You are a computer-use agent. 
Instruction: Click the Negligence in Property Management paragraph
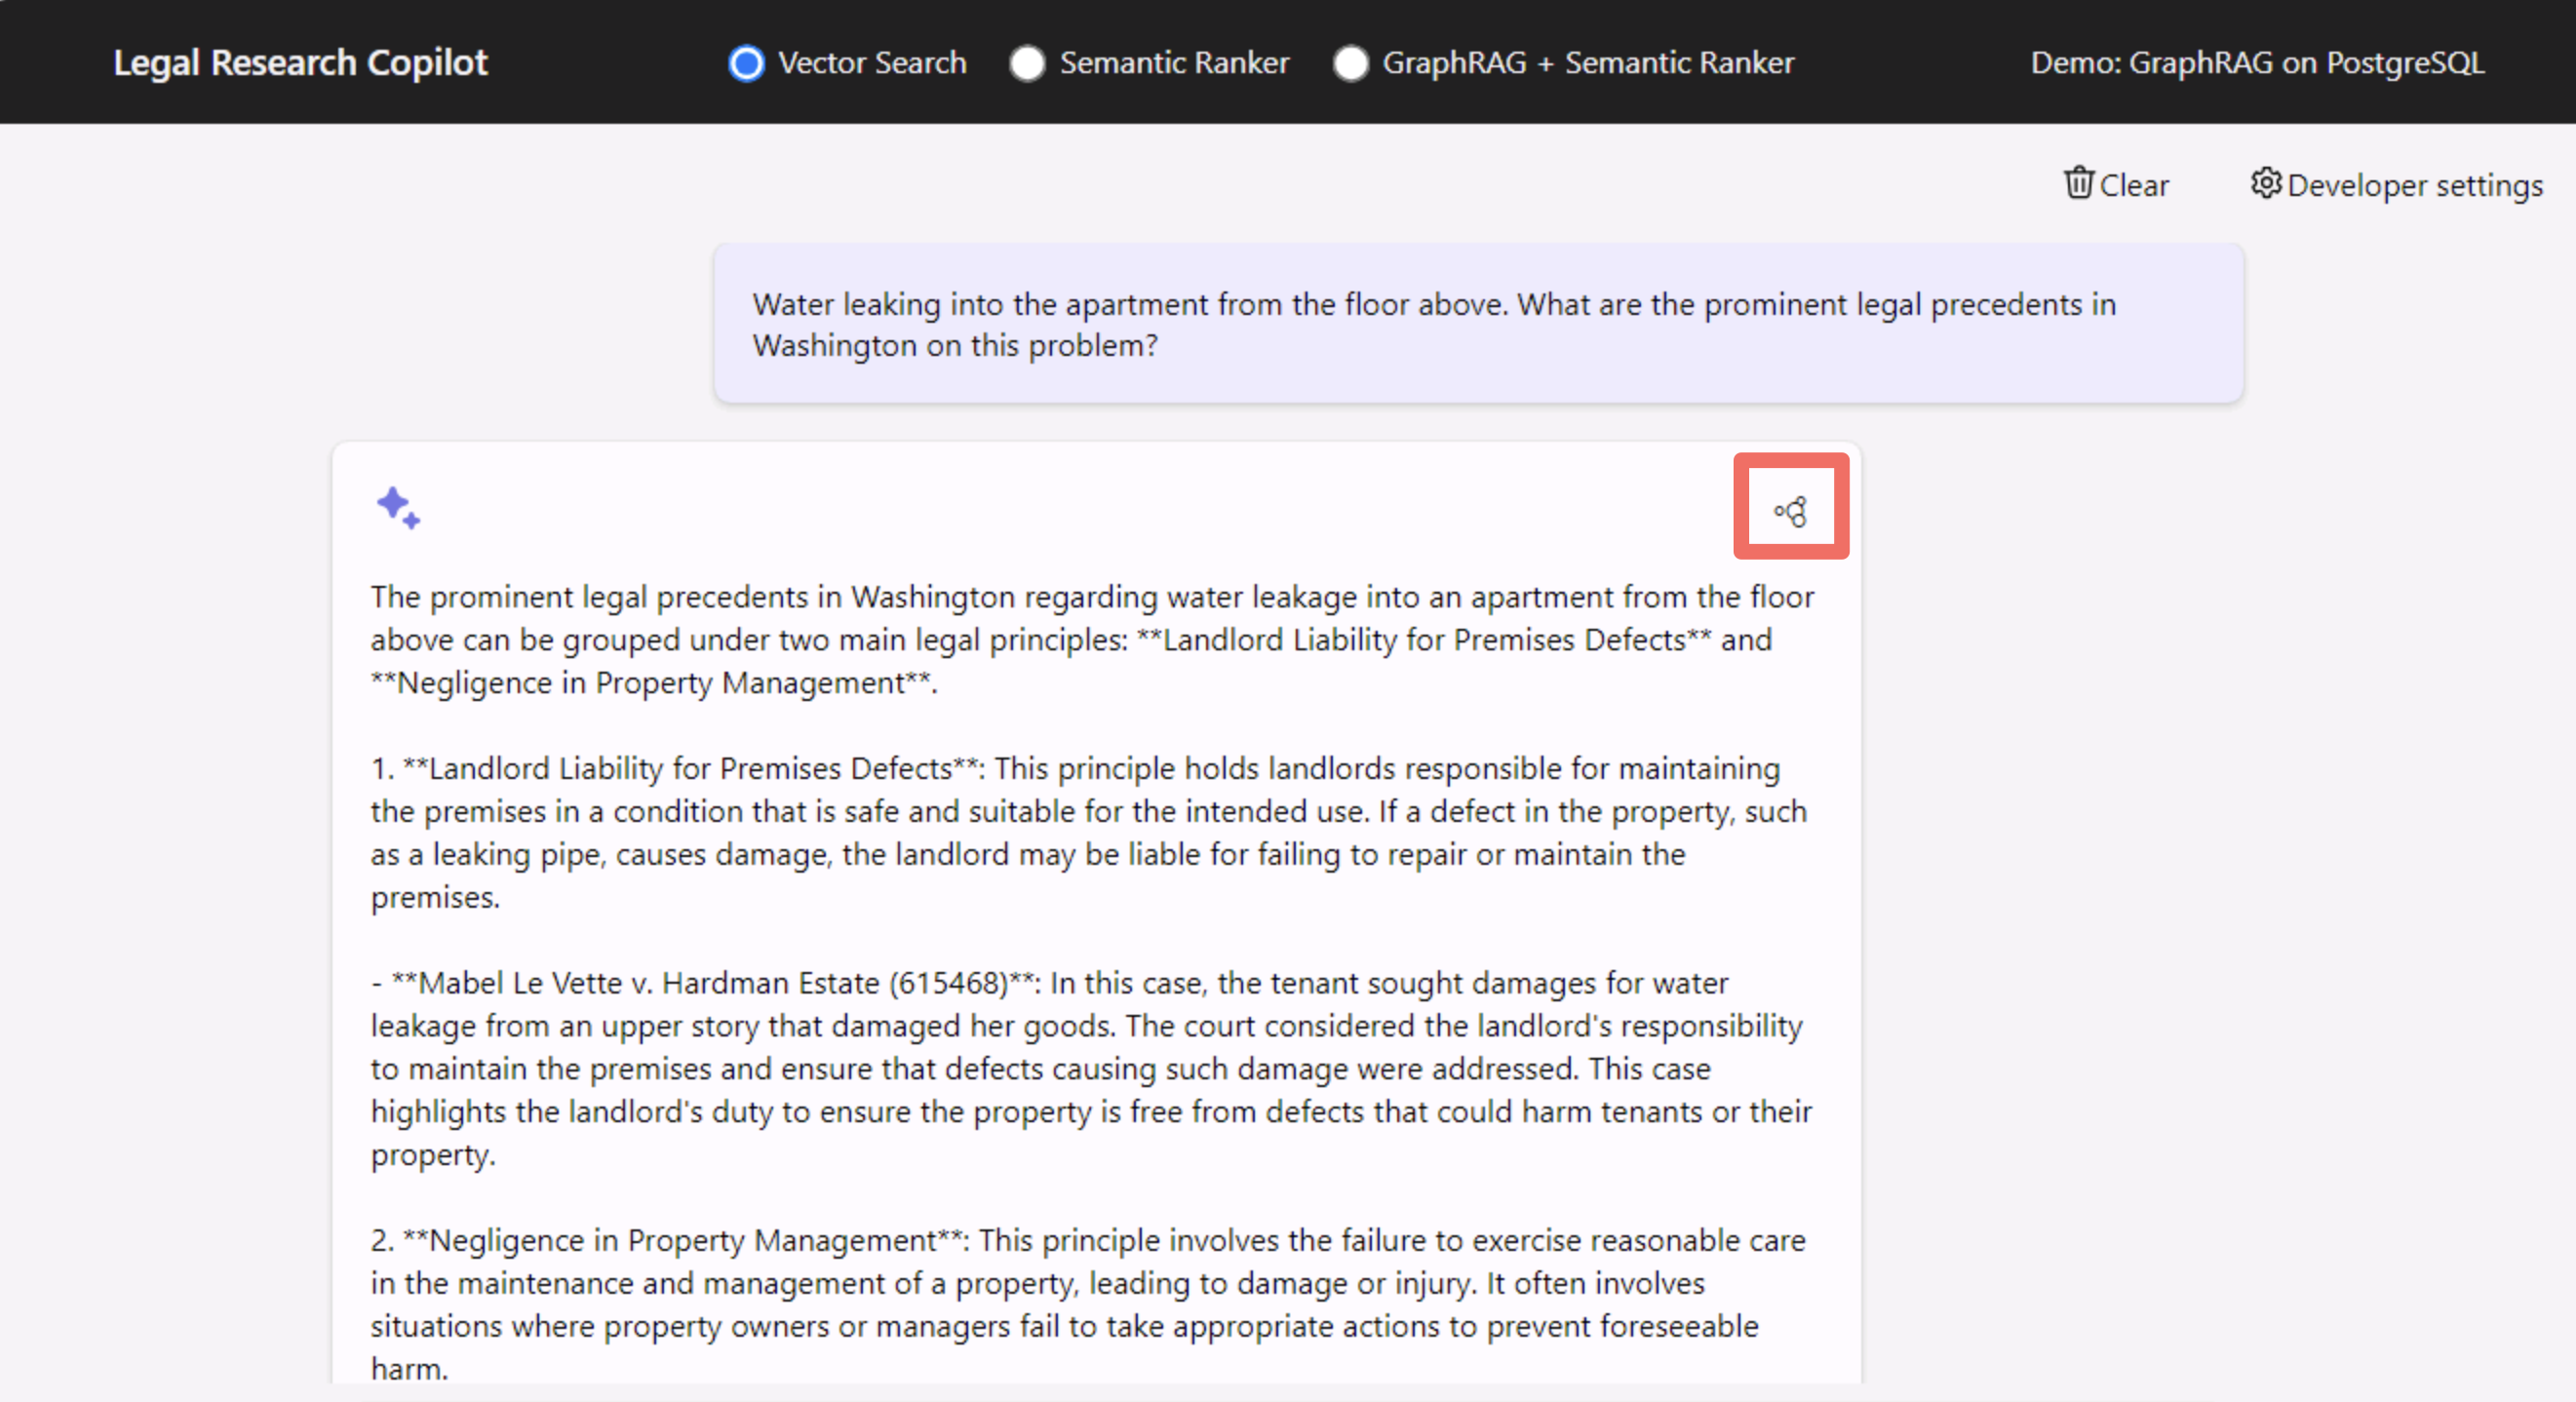1088,1304
